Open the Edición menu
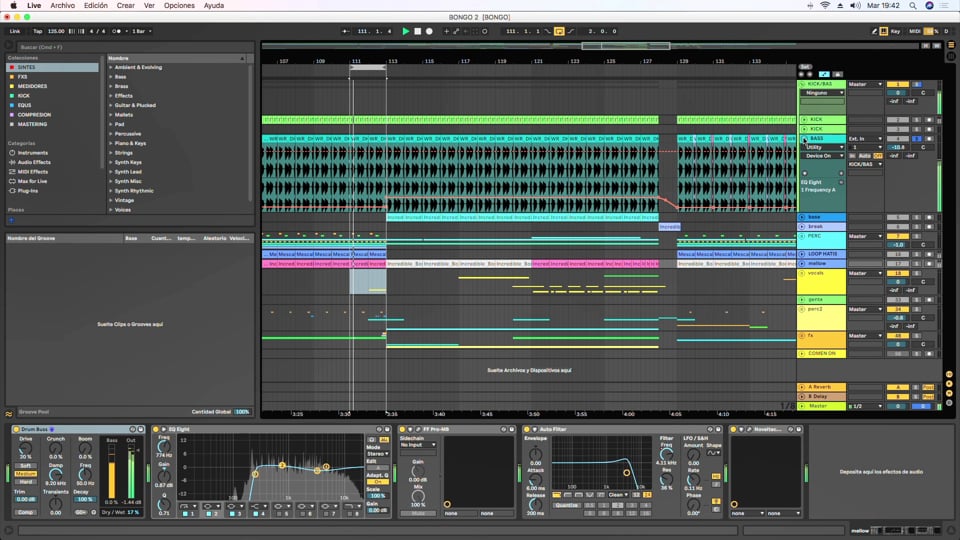 (x=96, y=6)
